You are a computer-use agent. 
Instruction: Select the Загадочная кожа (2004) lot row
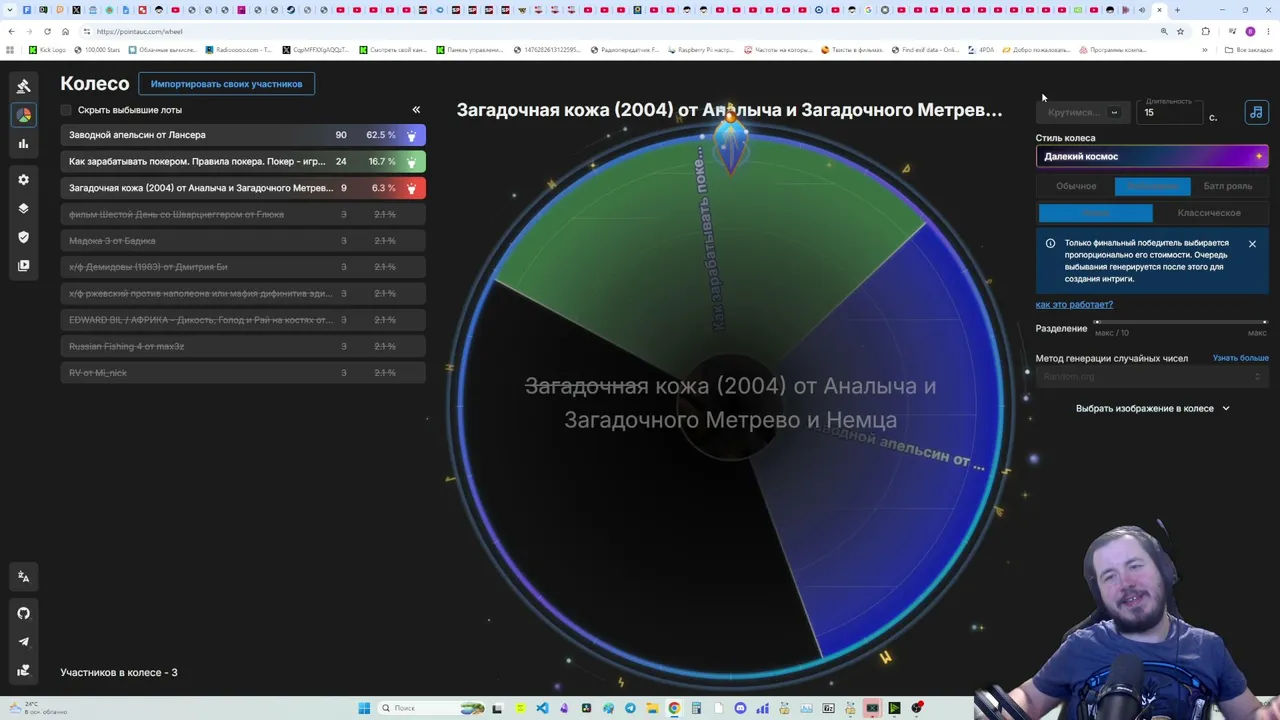(243, 188)
